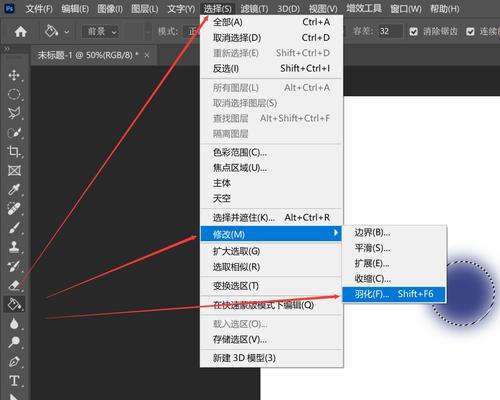The height and width of the screenshot is (400, 500).
Task: Toggle the 连续 checkbox
Action: point(470,32)
